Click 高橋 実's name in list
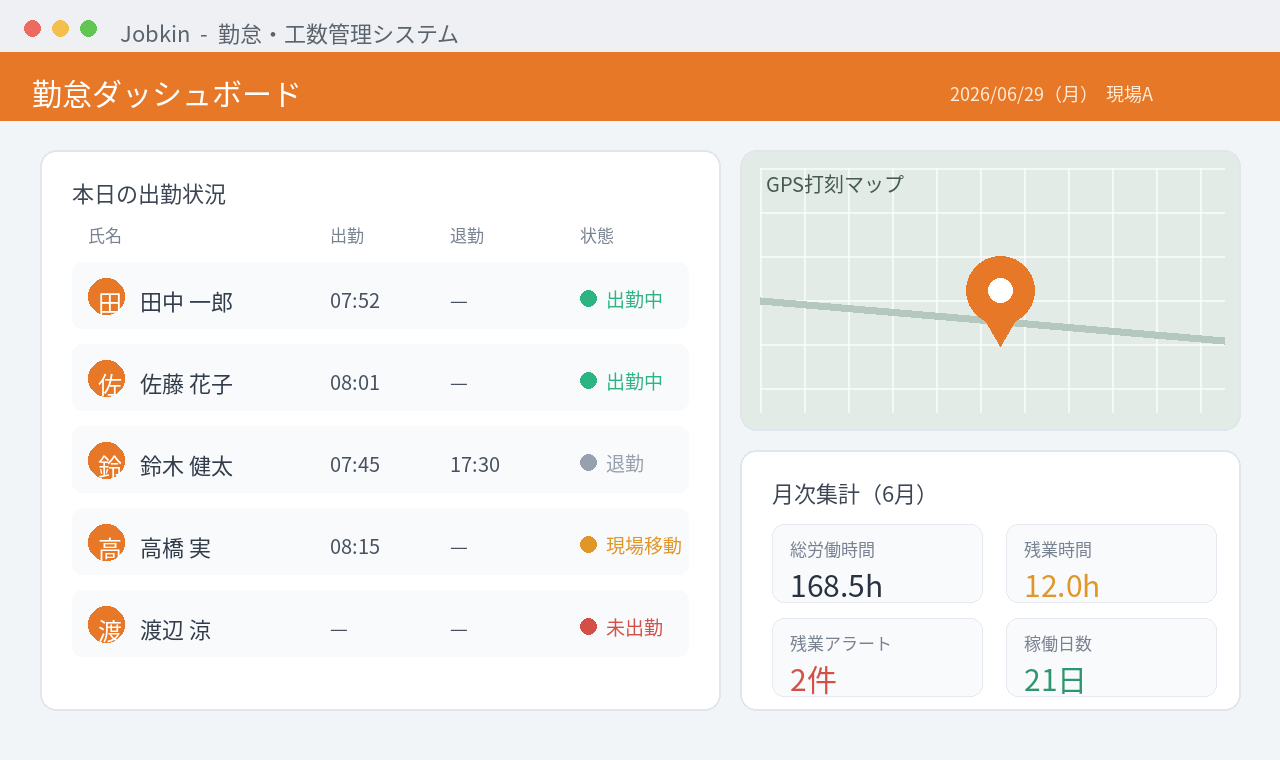Screen dimensions: 1280x760 click(175, 548)
